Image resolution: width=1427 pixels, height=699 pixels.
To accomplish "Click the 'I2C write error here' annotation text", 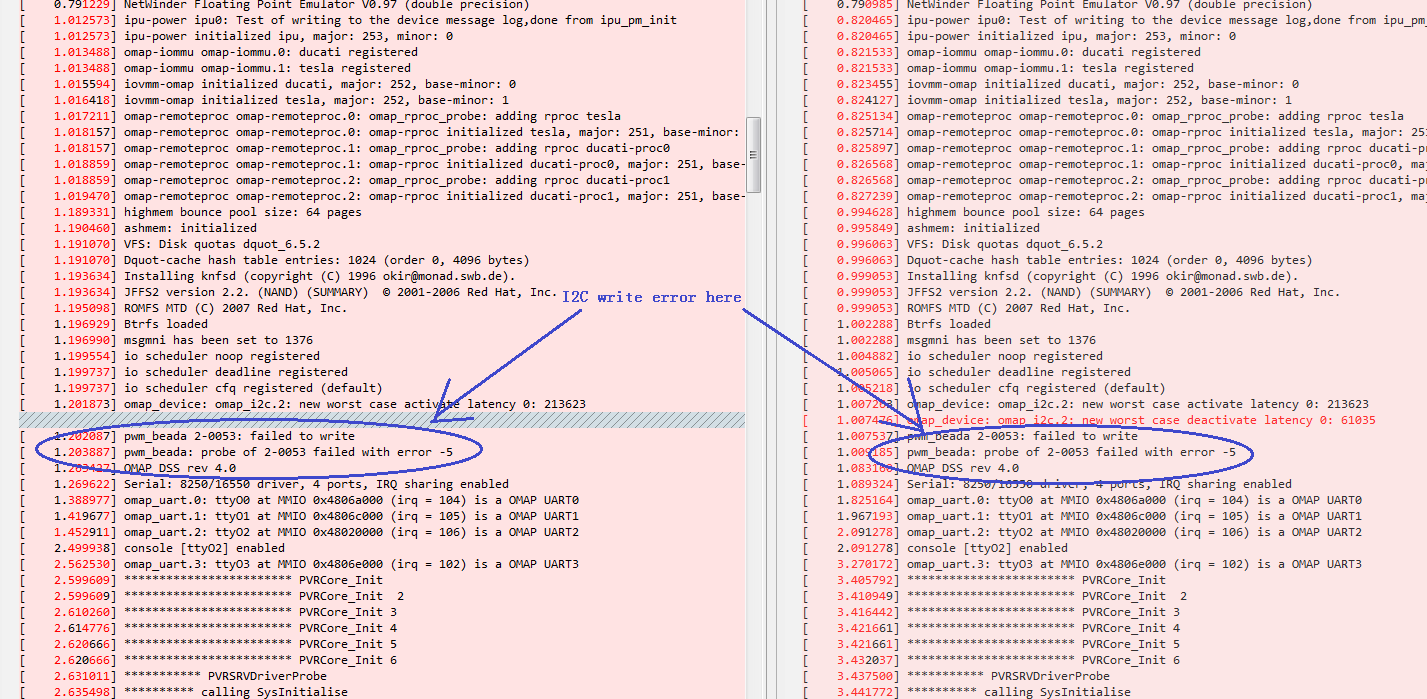I will [x=651, y=297].
